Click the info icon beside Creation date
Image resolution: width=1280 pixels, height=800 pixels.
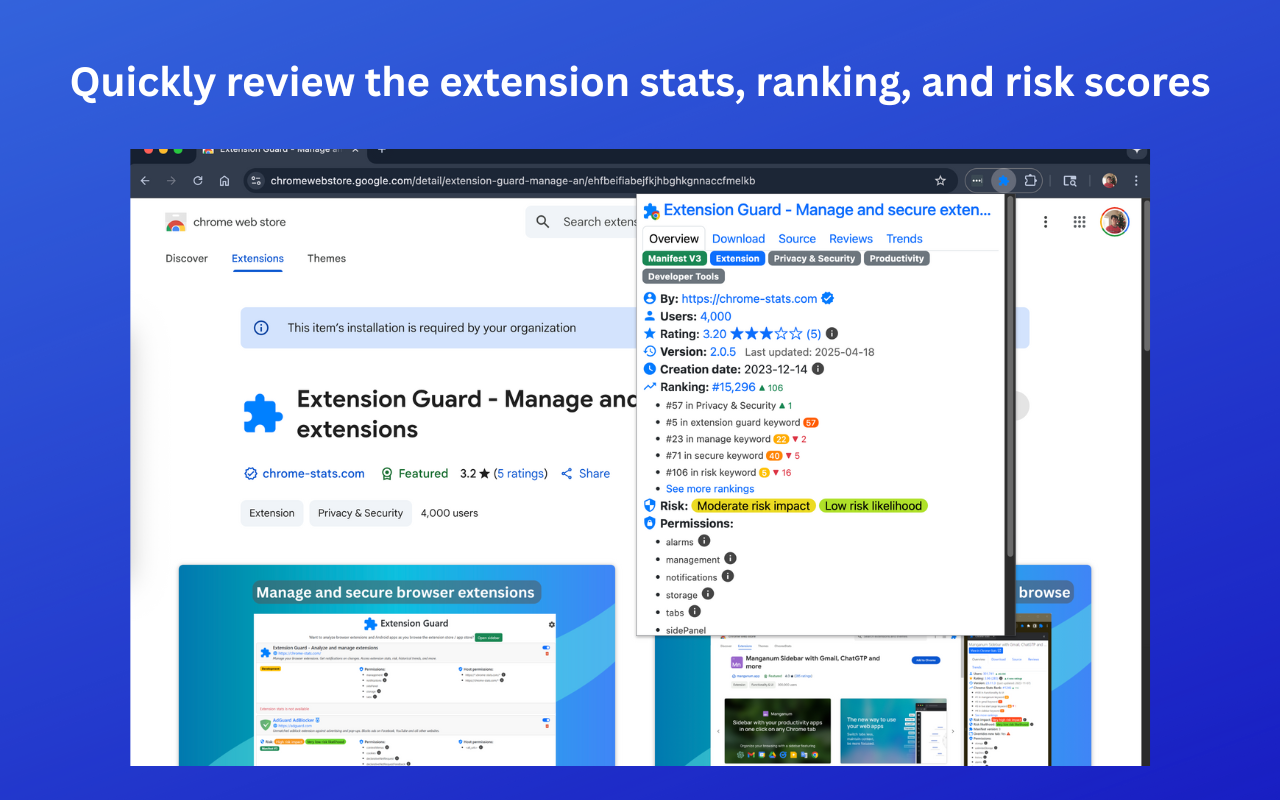click(818, 369)
